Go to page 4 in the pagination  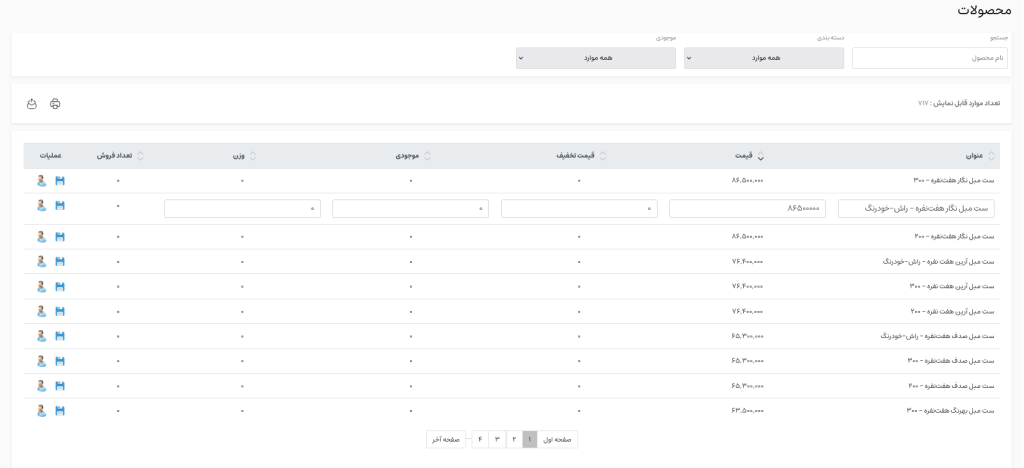pyautogui.click(x=480, y=439)
